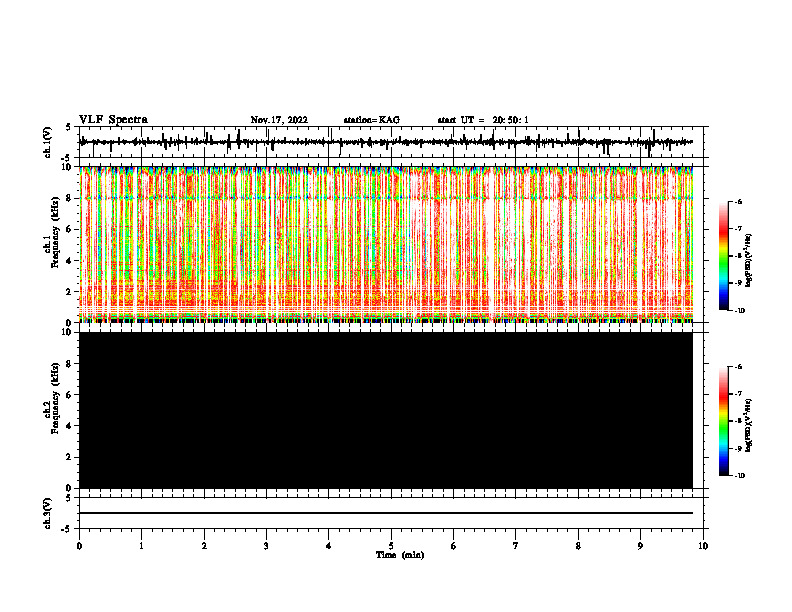This screenshot has height=612, width=792.
Task: Click the "ch.1(V)" waveform axis label
Action: pos(48,142)
